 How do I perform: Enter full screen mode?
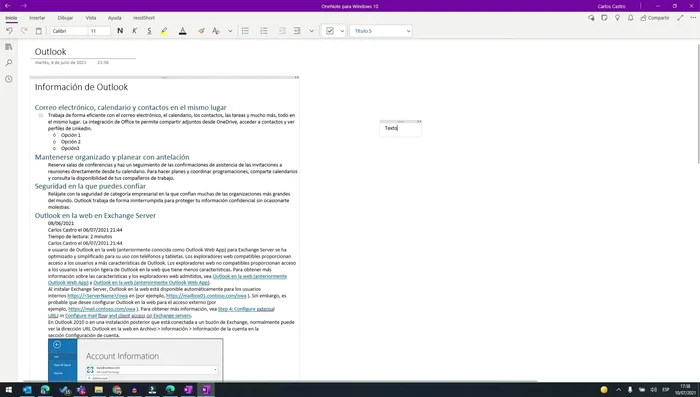[680, 18]
